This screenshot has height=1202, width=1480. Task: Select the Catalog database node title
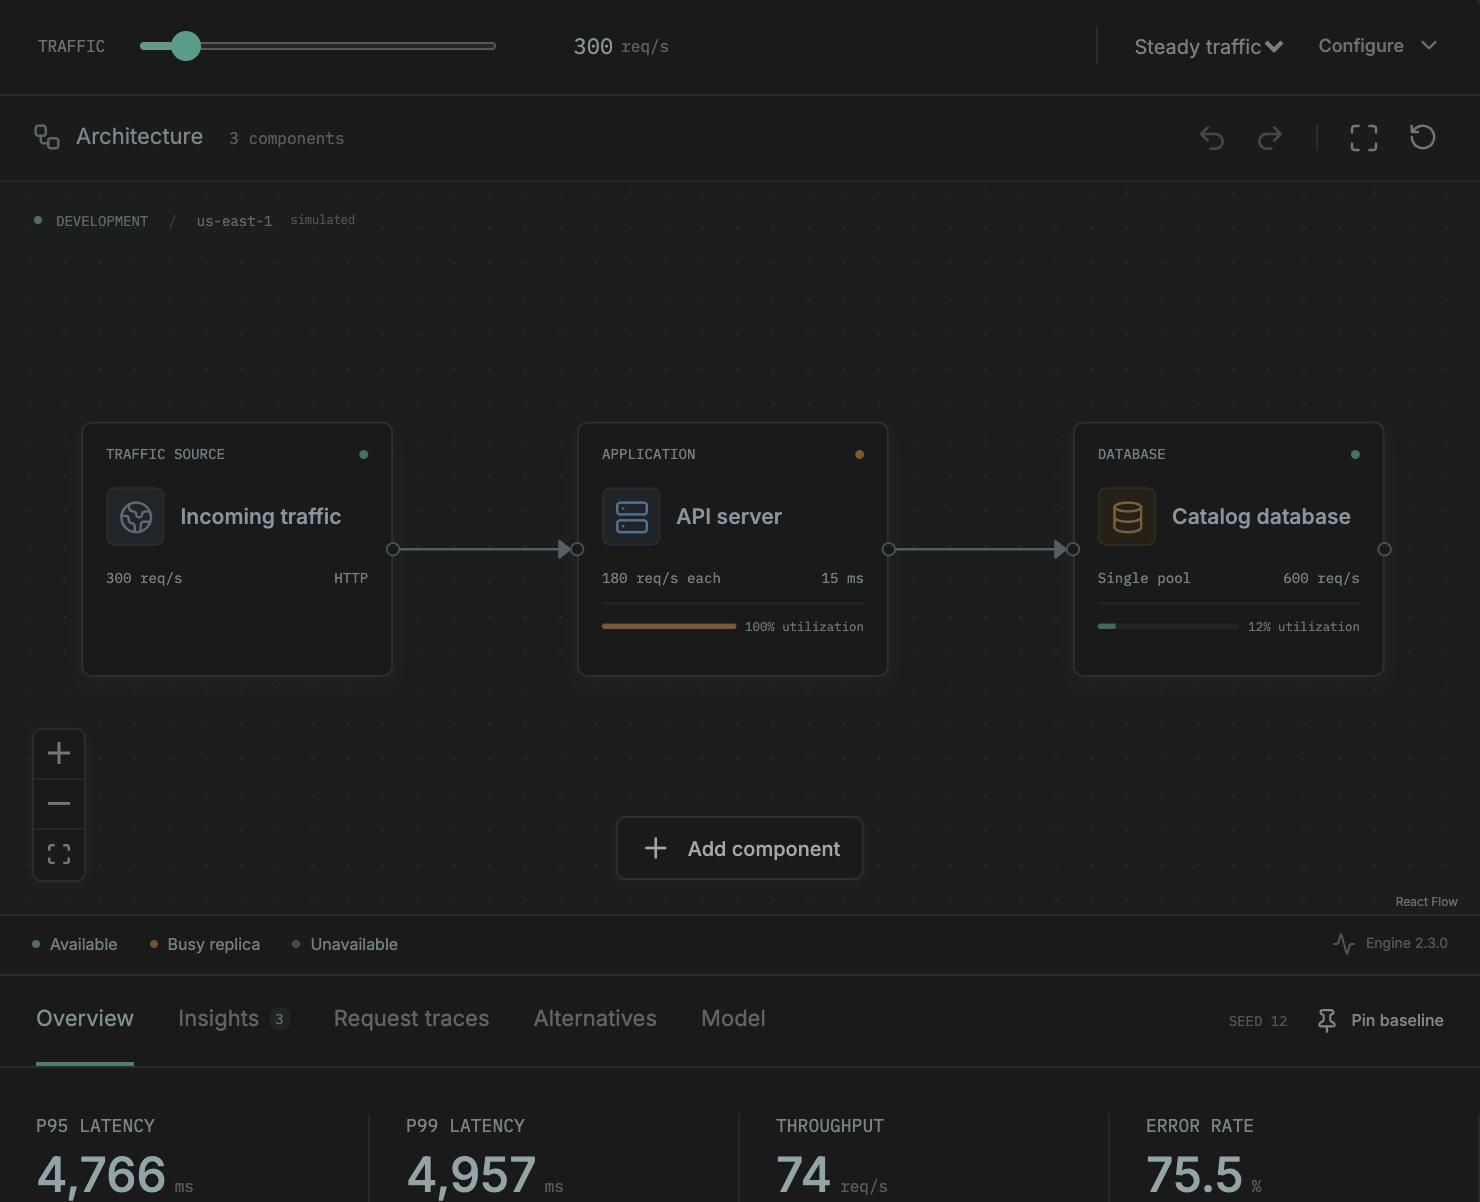(x=1261, y=516)
